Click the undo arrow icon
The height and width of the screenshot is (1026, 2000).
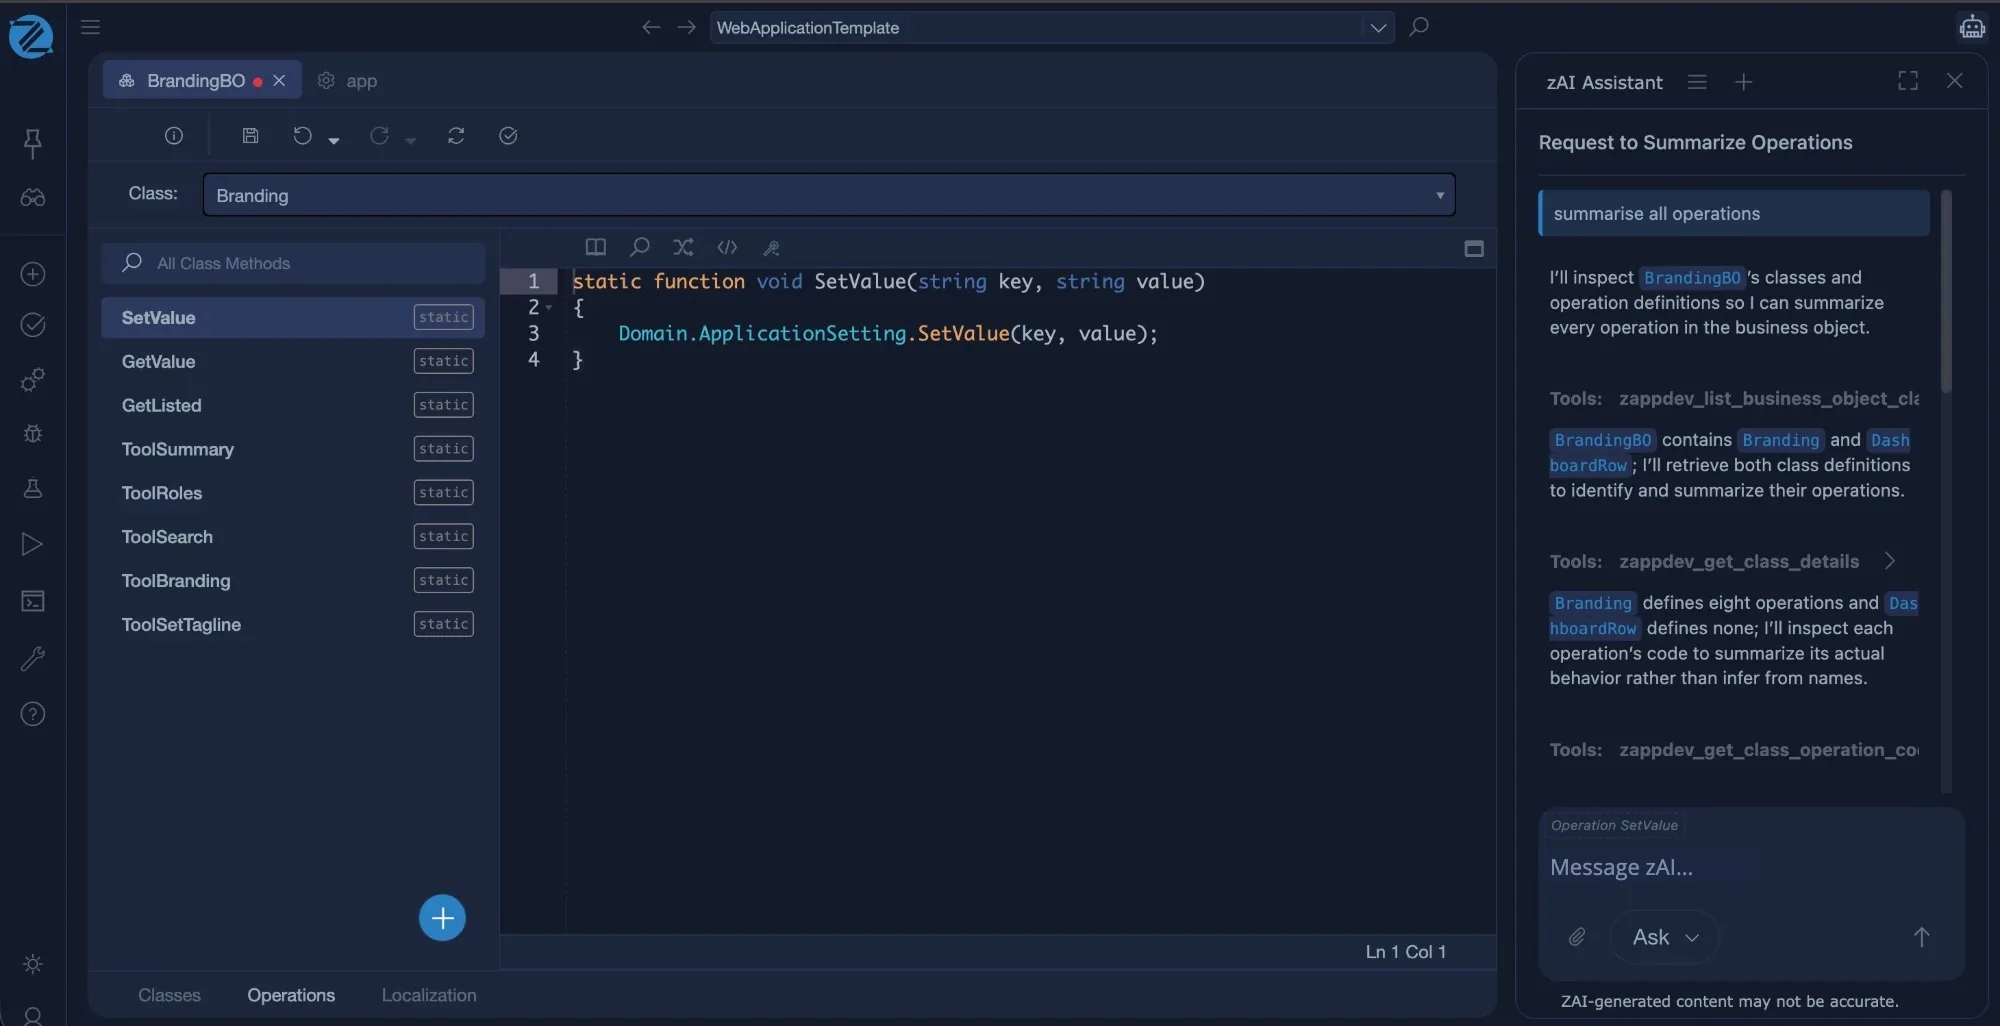pyautogui.click(x=303, y=136)
